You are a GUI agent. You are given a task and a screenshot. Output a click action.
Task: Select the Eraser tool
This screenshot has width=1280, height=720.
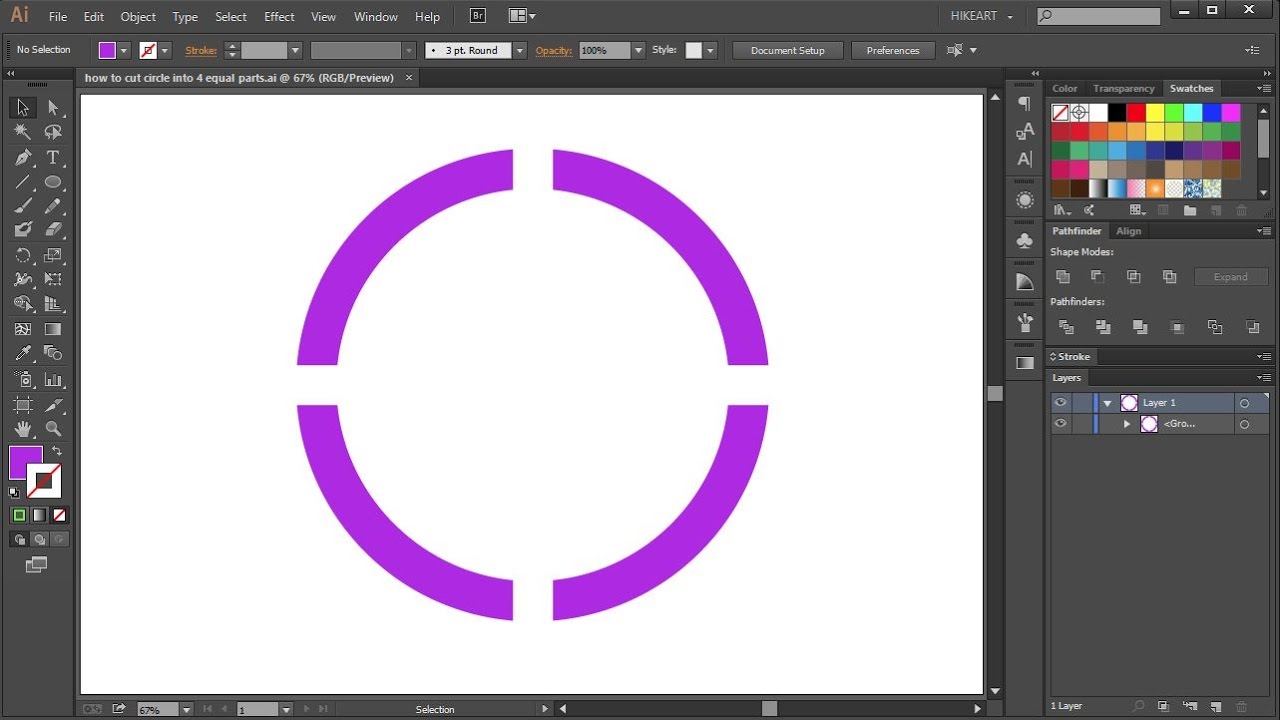point(53,230)
